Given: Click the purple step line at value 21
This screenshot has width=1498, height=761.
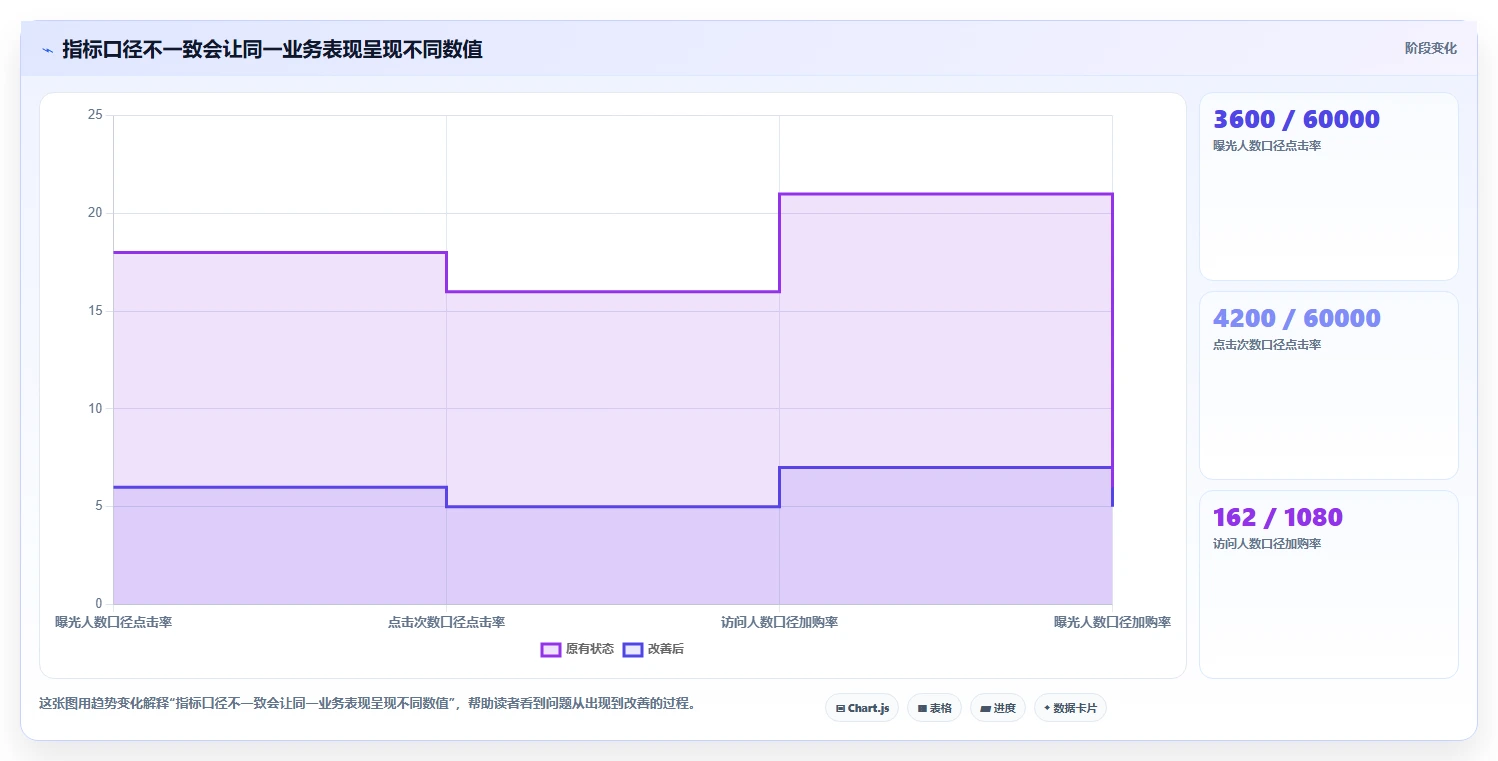Looking at the screenshot, I should point(946,194).
